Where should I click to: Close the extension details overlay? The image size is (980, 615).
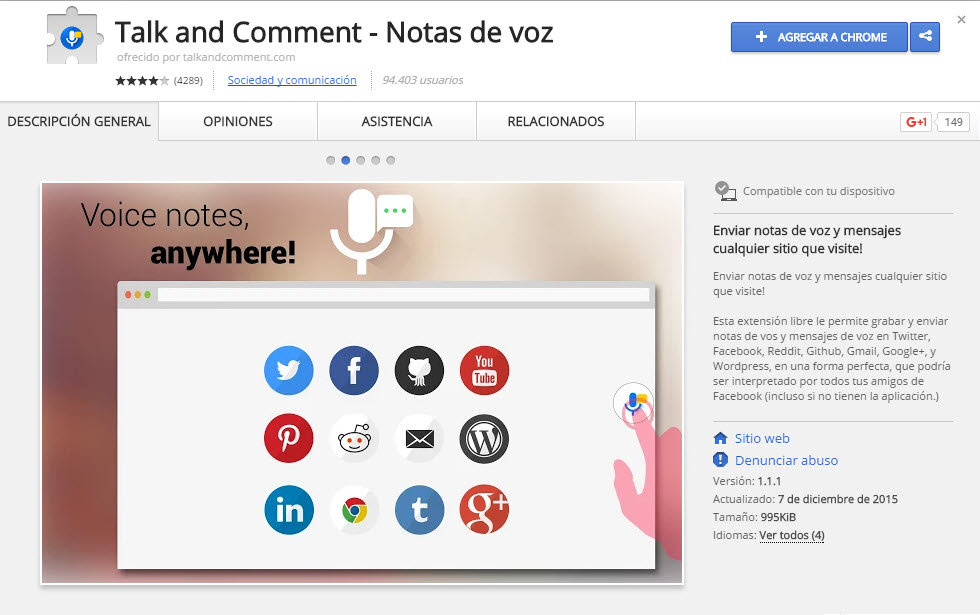[961, 20]
